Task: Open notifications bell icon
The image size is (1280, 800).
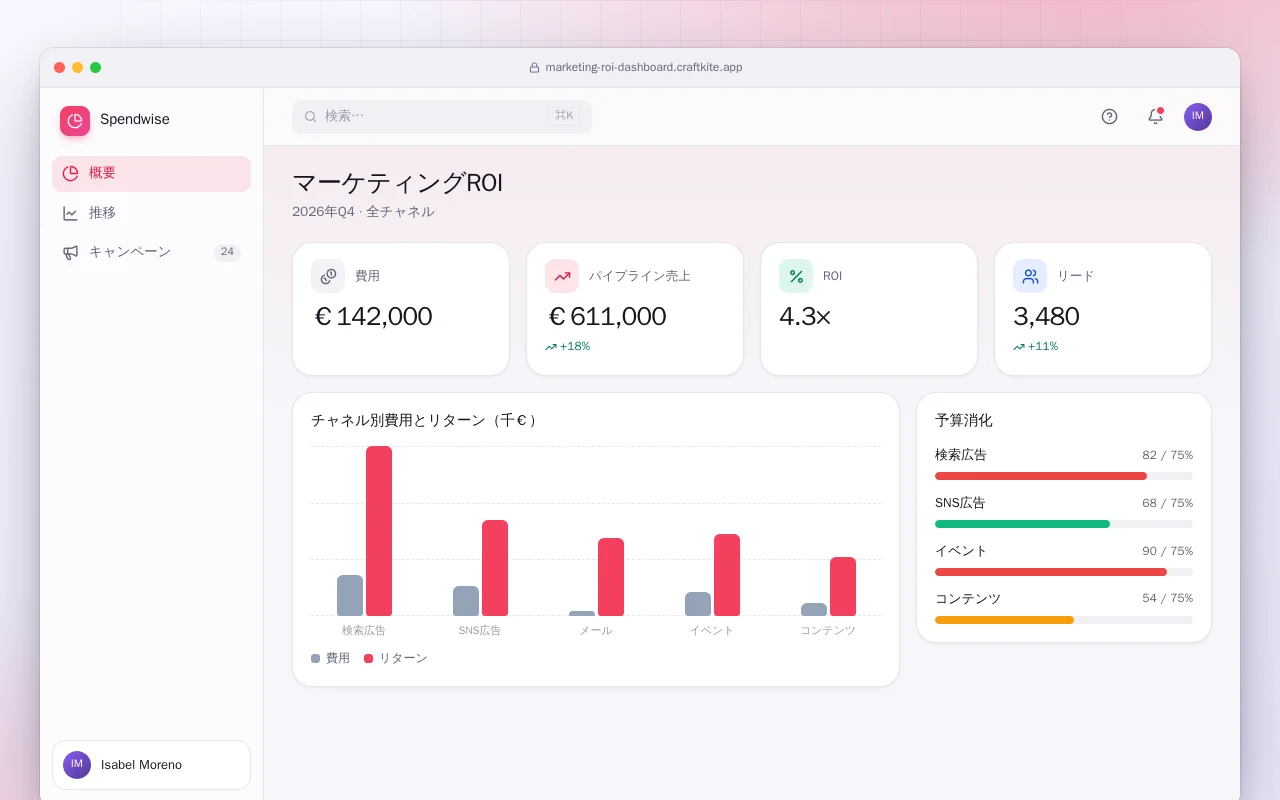Action: coord(1155,117)
